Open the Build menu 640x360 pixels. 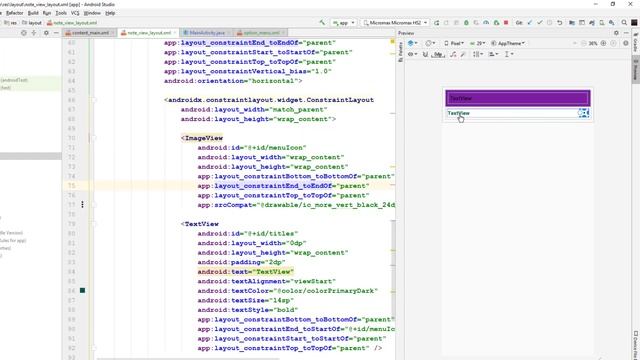point(33,13)
